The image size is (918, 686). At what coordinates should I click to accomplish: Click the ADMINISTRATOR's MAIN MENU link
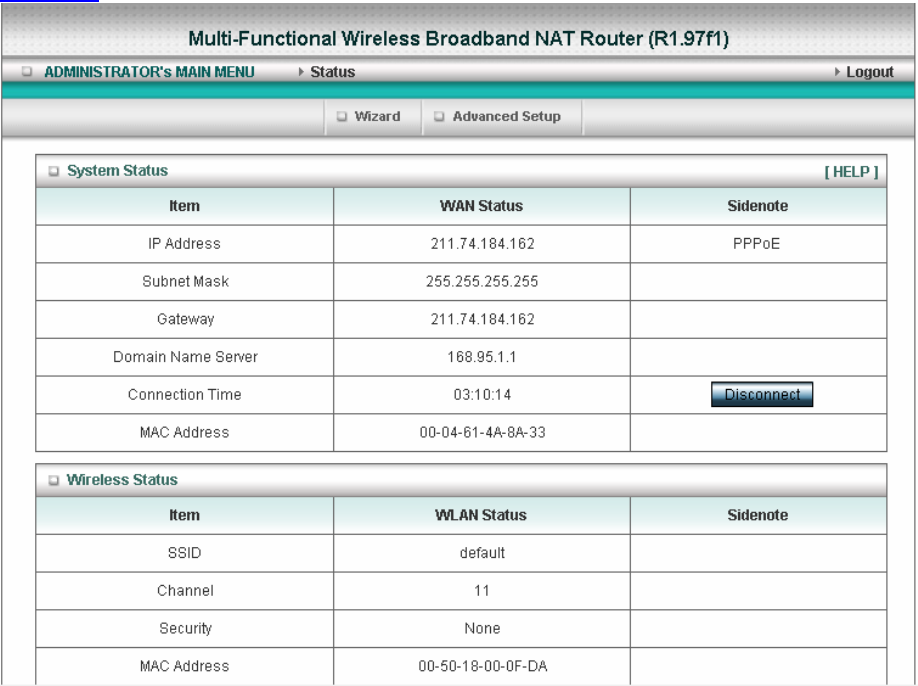click(149, 72)
